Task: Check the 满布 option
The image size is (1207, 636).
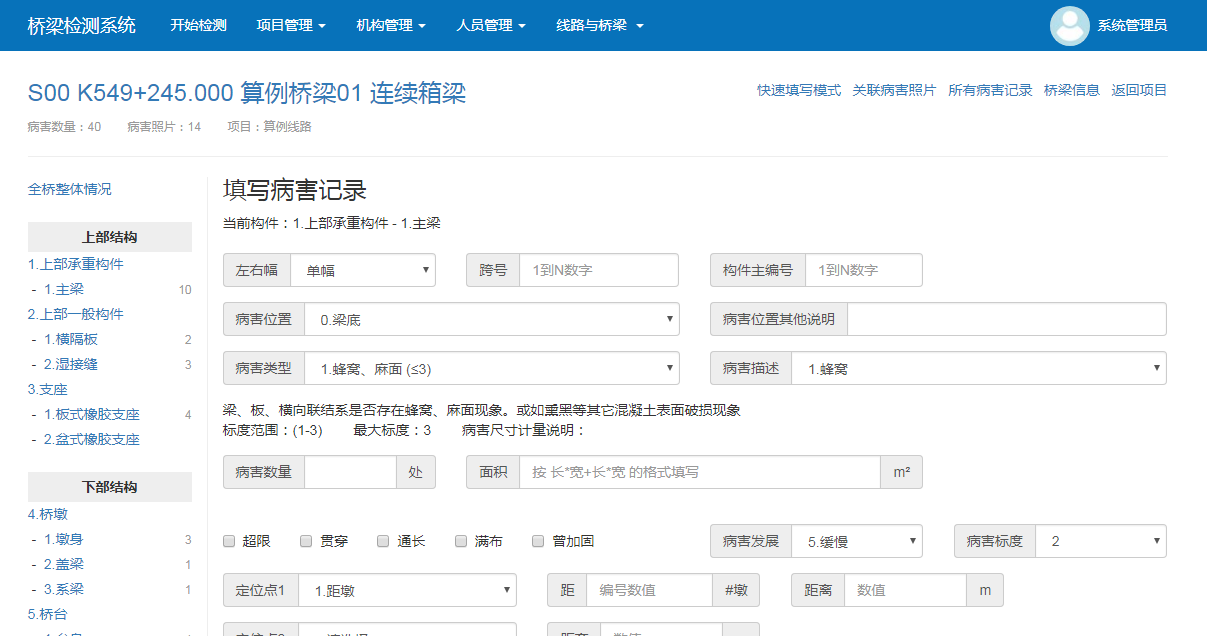Action: (462, 541)
